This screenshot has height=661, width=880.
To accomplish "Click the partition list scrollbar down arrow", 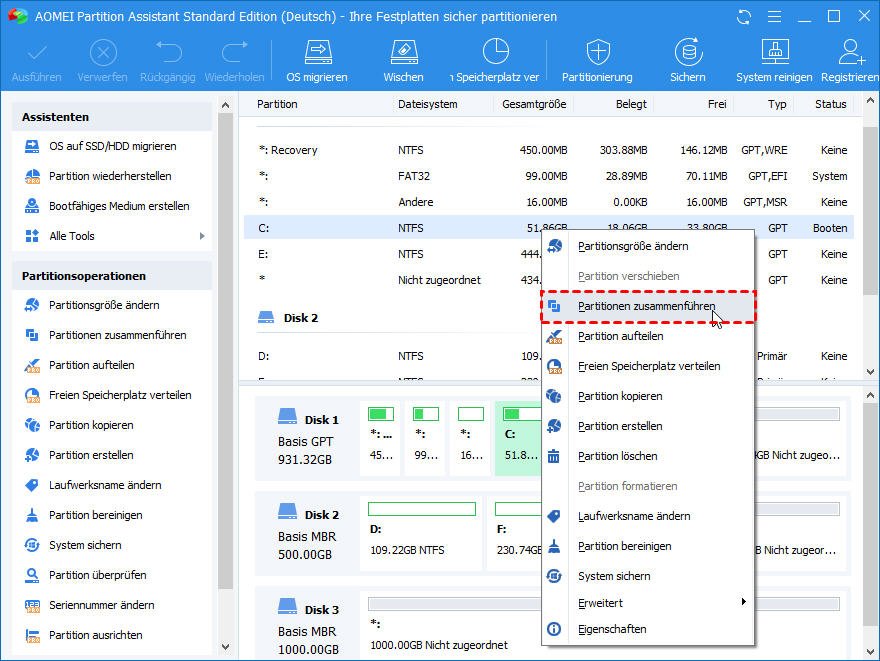I will [870, 372].
